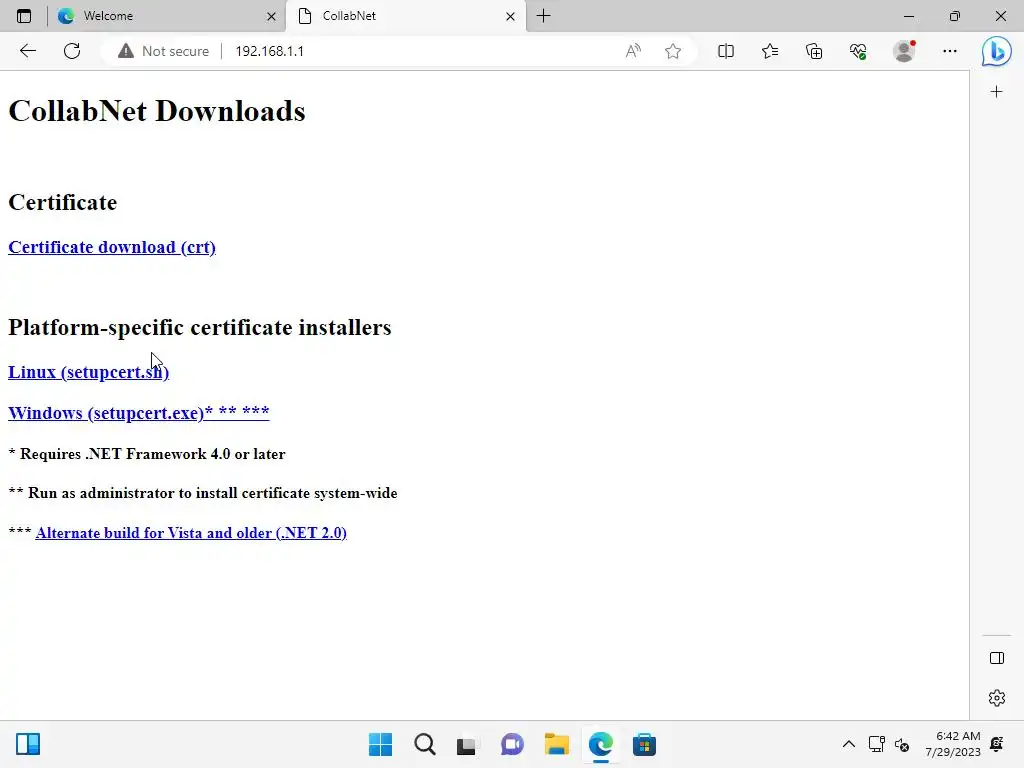Click the Certificate heading
The height and width of the screenshot is (768, 1024).
(x=63, y=202)
